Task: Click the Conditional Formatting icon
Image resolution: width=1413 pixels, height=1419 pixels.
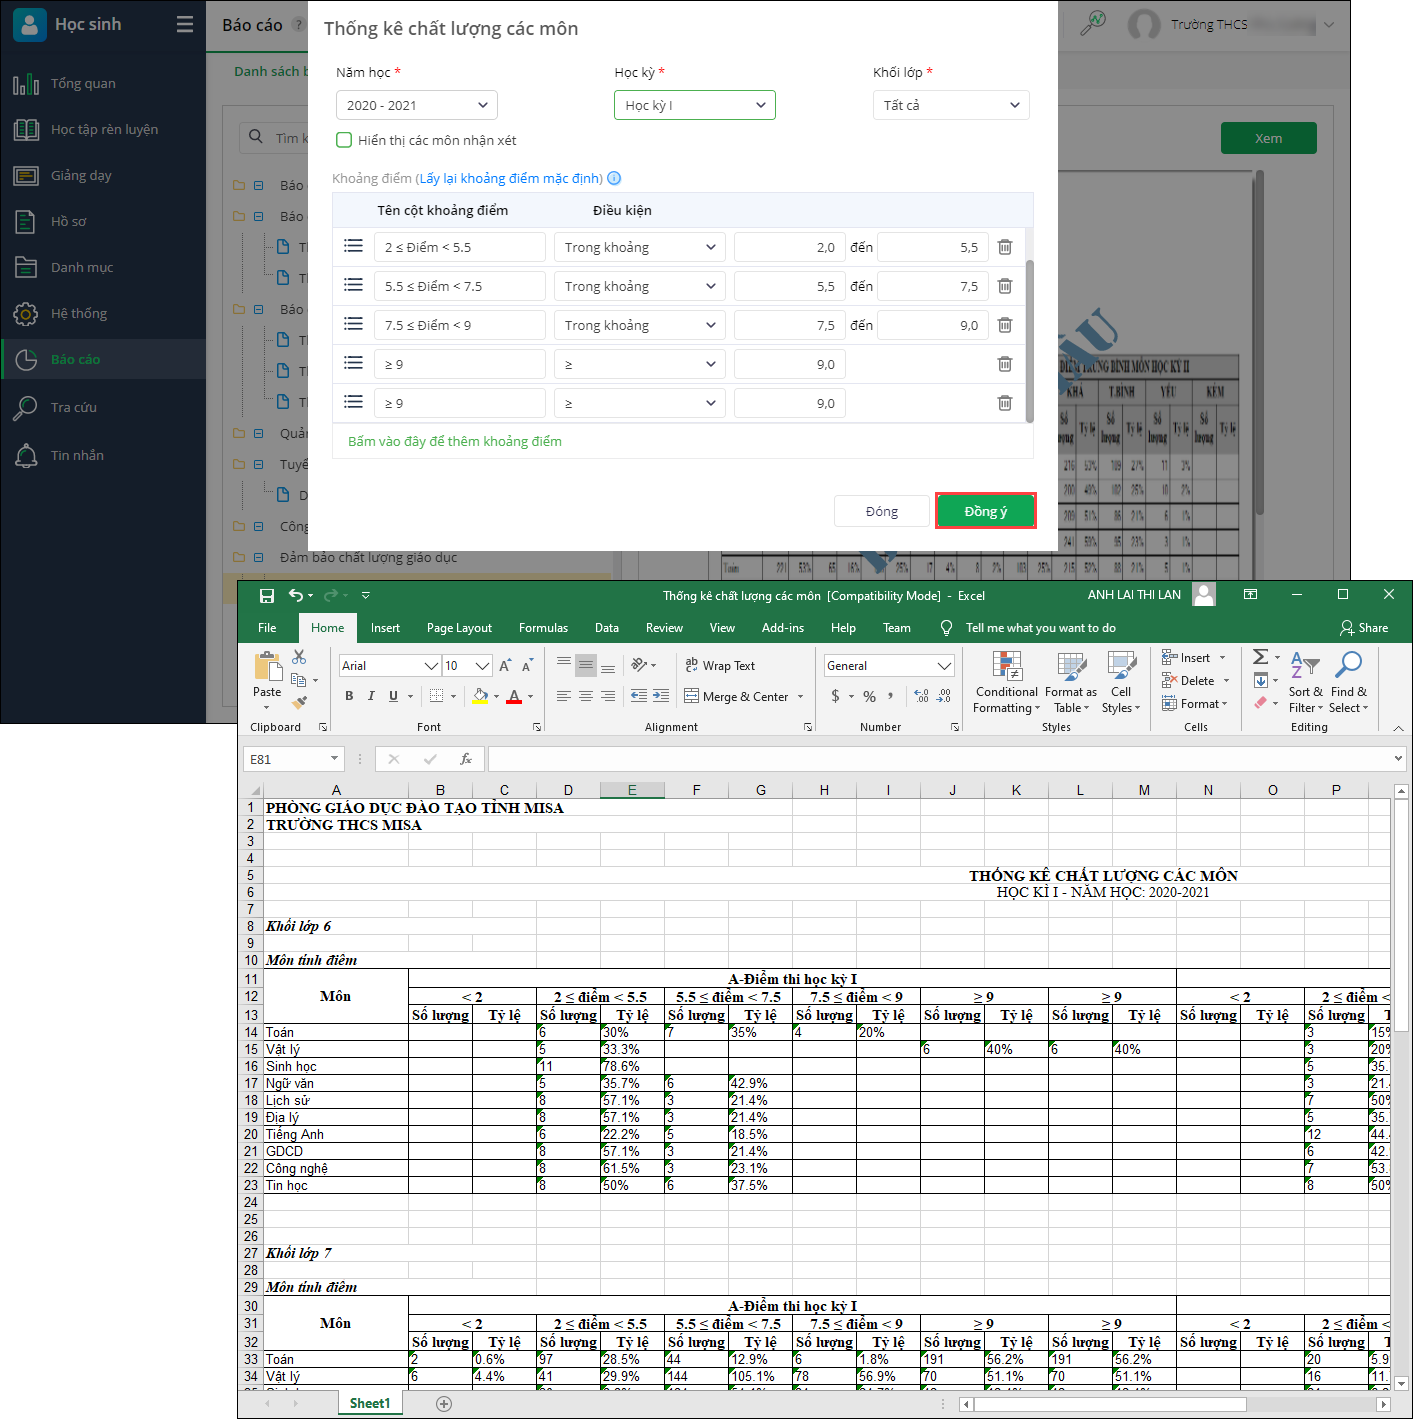Action: (1006, 667)
